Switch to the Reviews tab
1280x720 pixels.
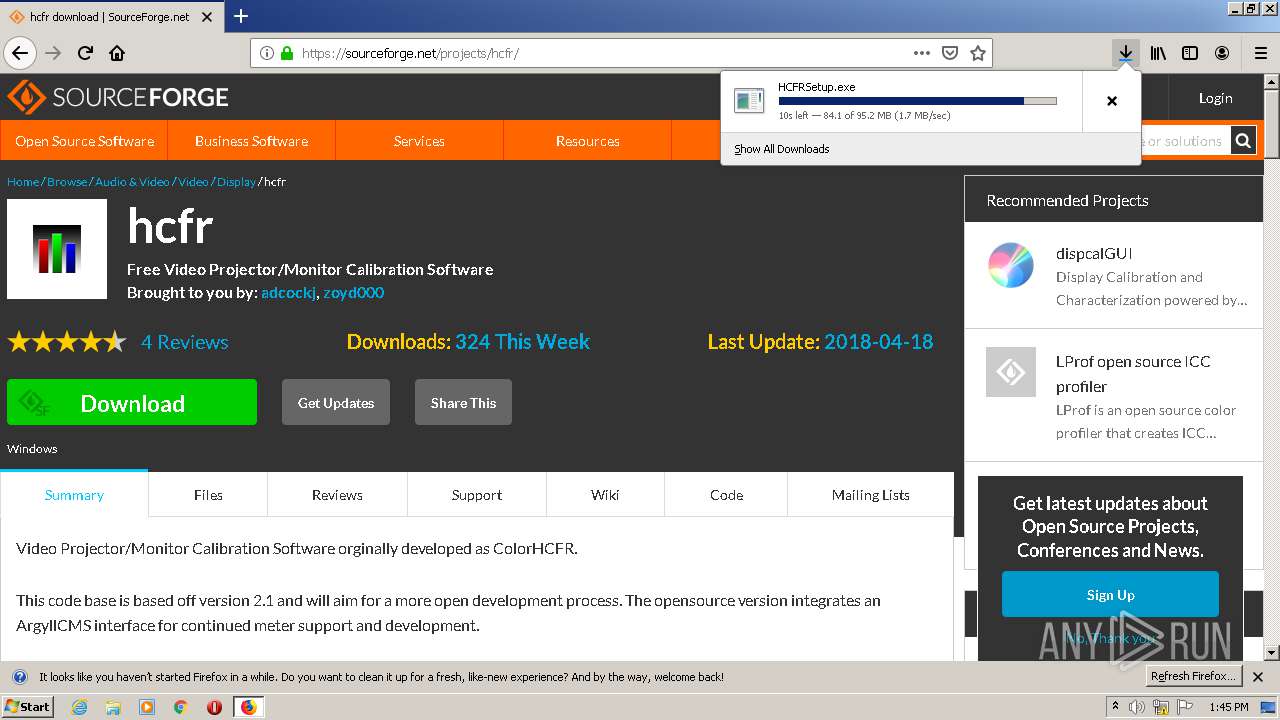(337, 495)
